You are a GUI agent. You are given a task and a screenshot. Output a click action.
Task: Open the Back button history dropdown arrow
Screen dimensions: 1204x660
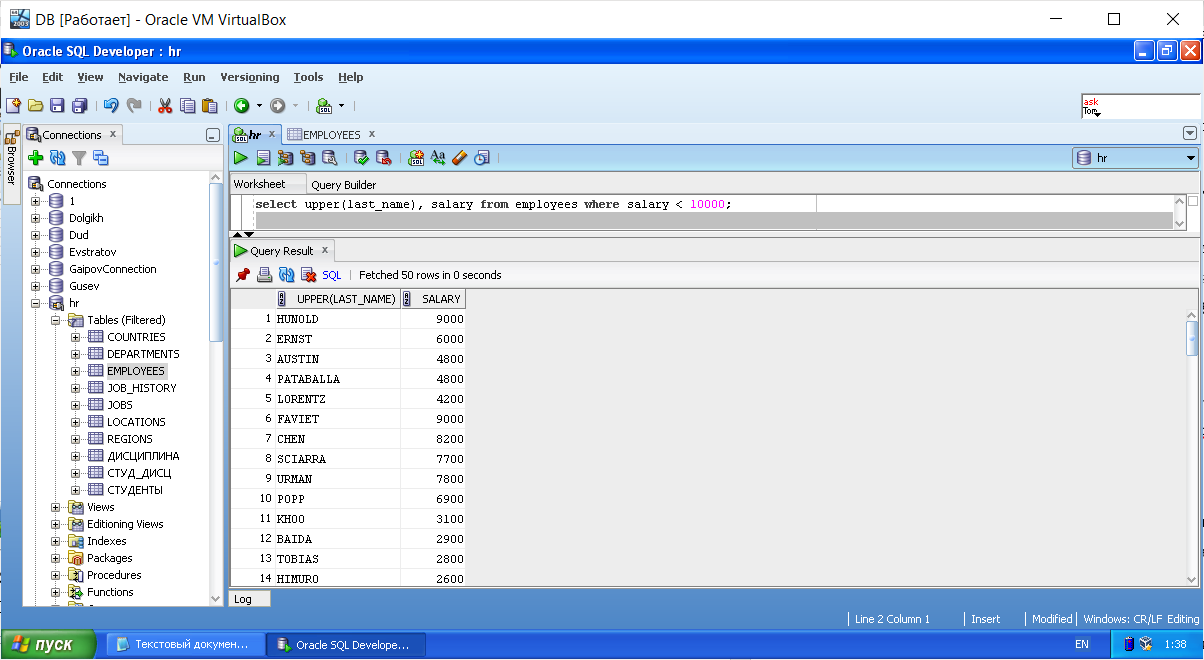pyautogui.click(x=259, y=105)
